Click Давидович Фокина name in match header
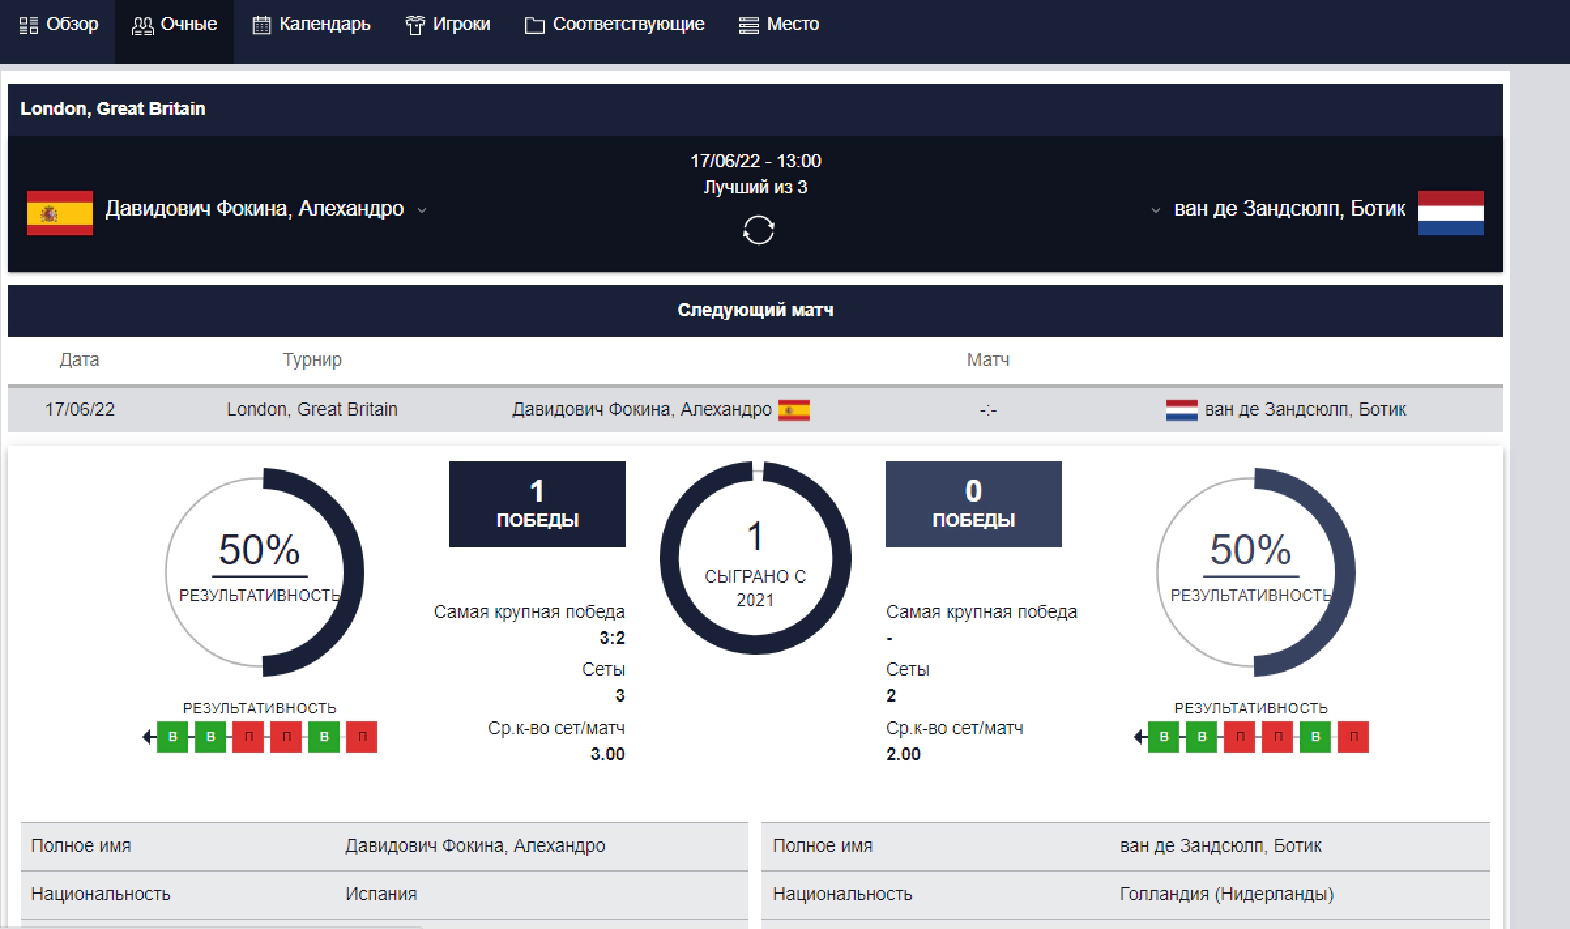Viewport: 1570px width, 929px height. 255,209
